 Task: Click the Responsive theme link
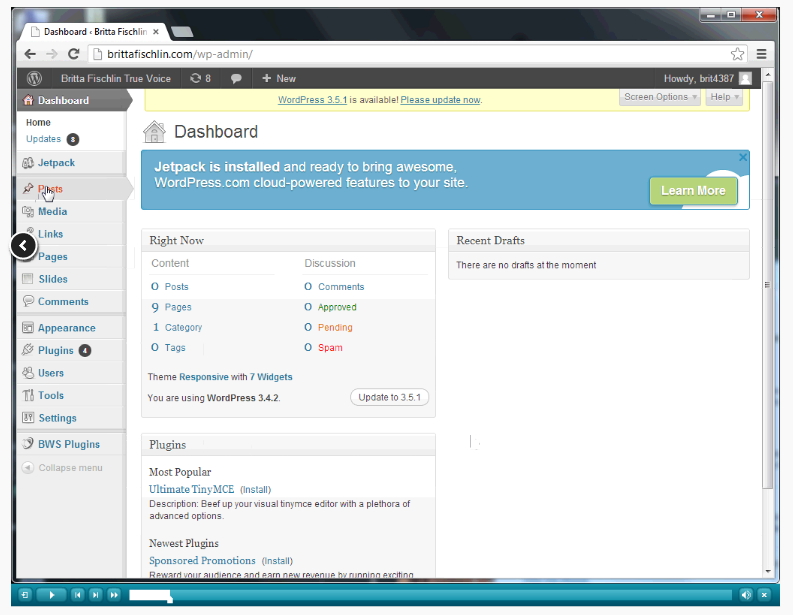204,377
